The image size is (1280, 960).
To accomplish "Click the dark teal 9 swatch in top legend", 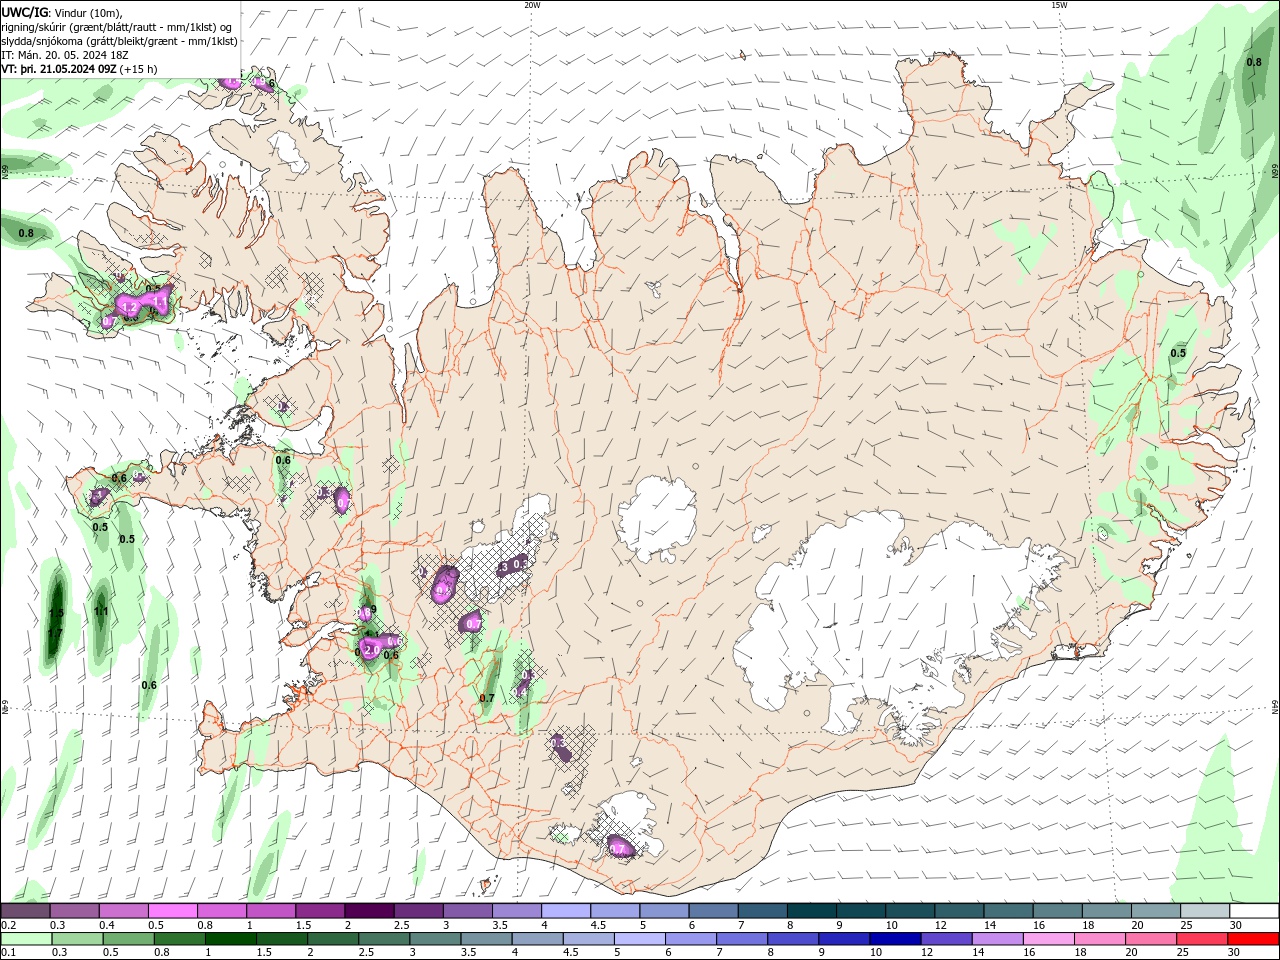I will [861, 911].
